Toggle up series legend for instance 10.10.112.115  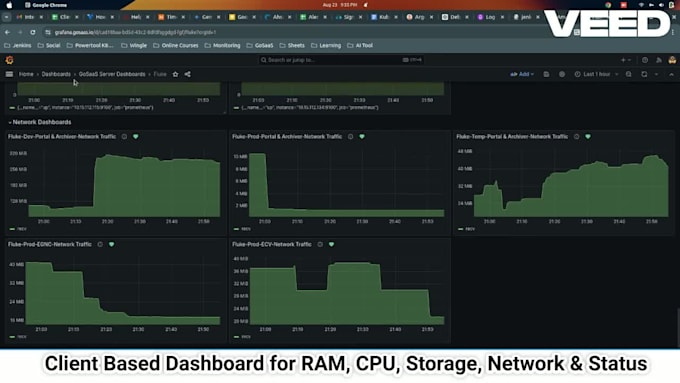tap(85, 108)
